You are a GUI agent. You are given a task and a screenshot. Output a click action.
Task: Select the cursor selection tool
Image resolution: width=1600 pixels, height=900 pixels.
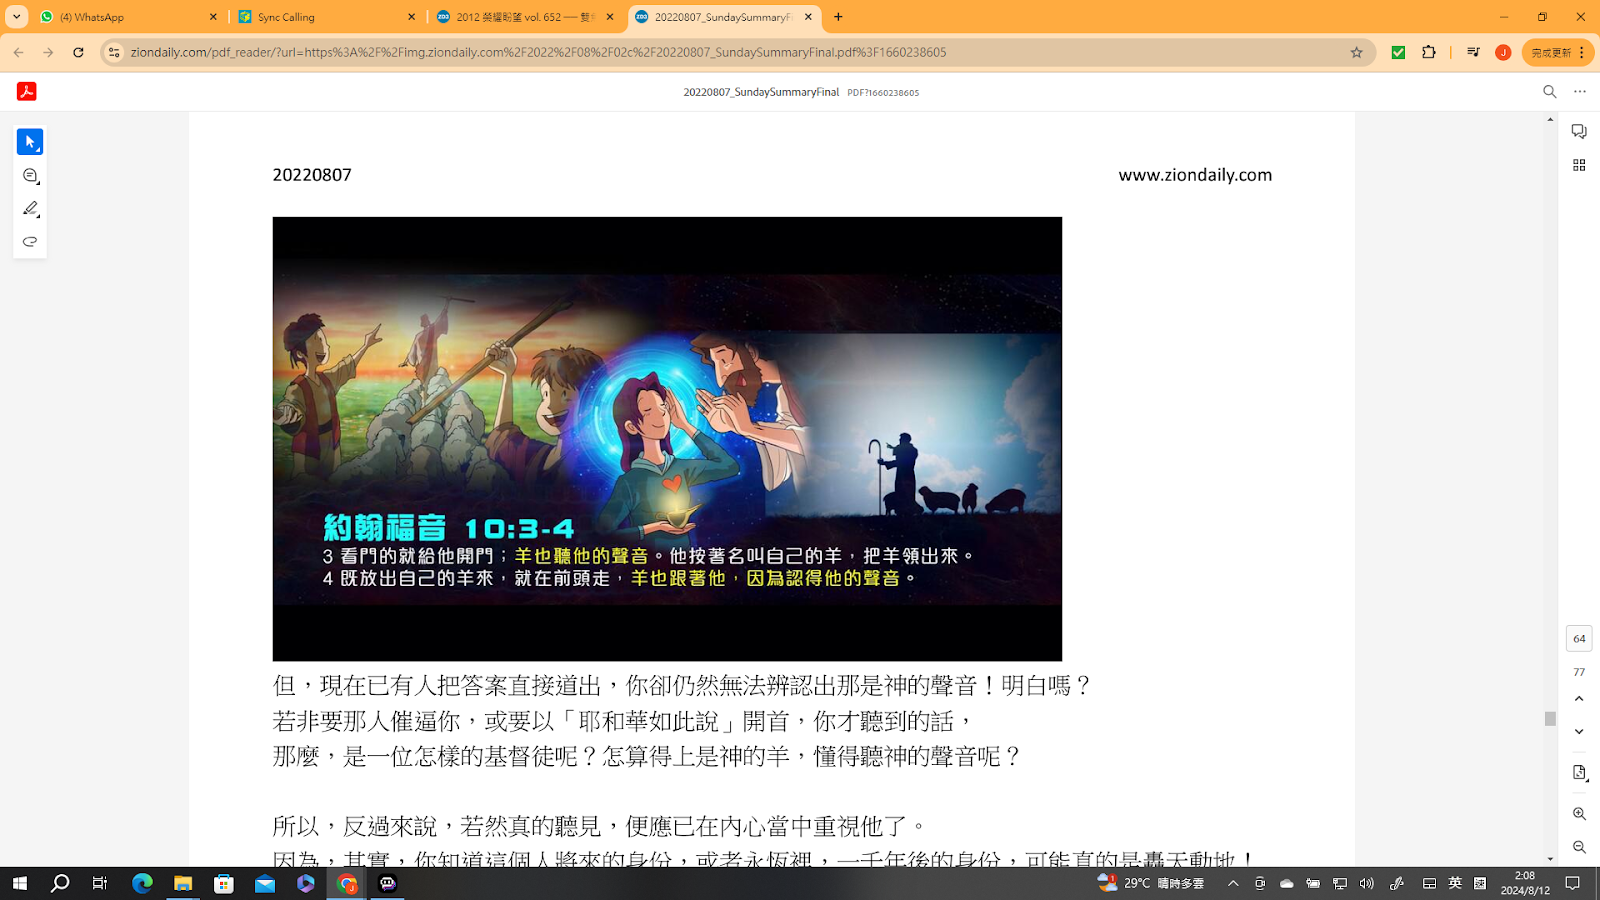click(30, 142)
